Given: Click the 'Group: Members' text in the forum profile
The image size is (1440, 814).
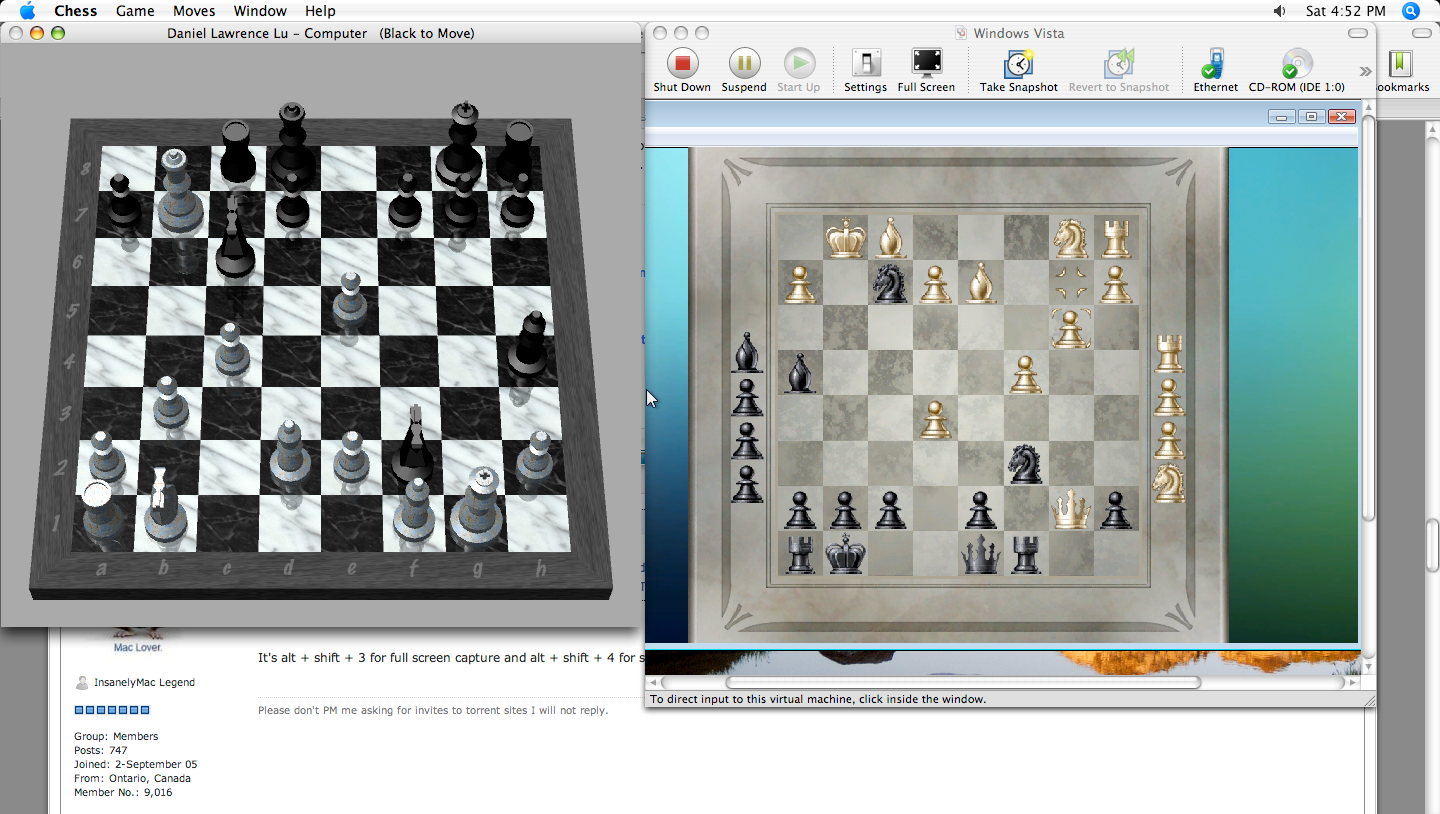Looking at the screenshot, I should point(116,737).
